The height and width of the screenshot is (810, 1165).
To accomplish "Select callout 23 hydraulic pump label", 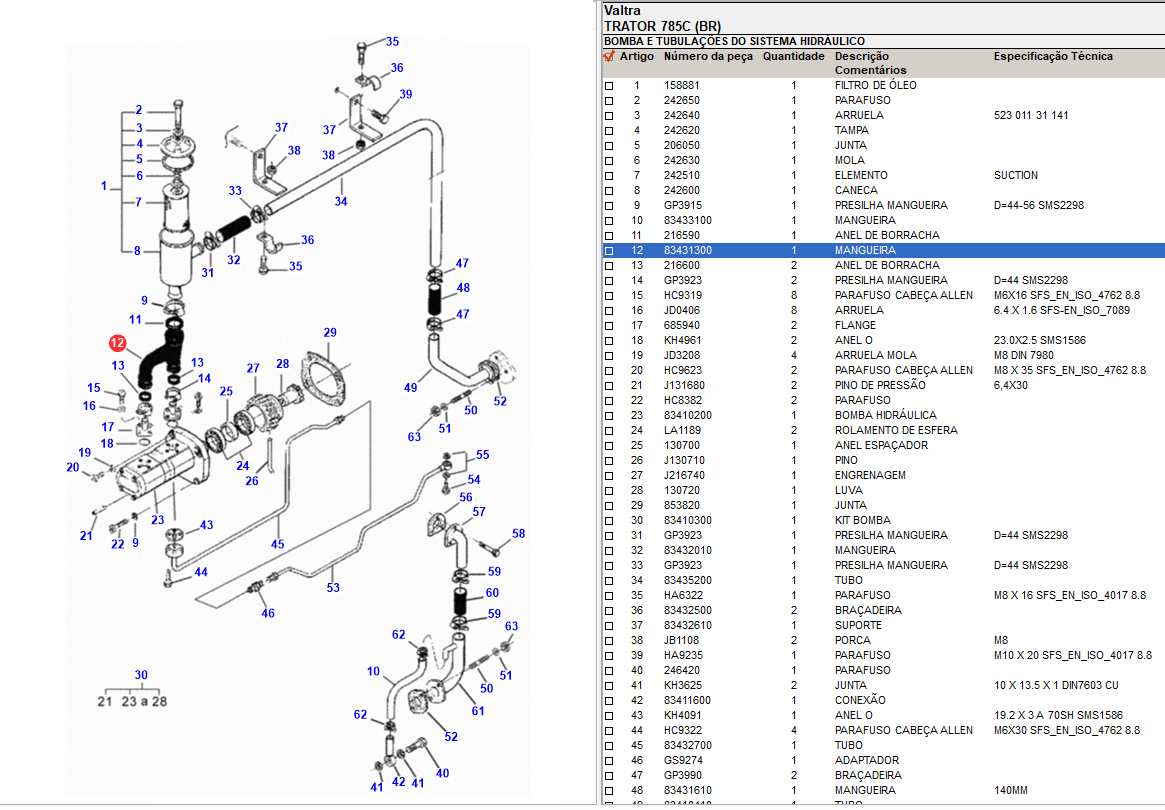I will click(x=157, y=520).
